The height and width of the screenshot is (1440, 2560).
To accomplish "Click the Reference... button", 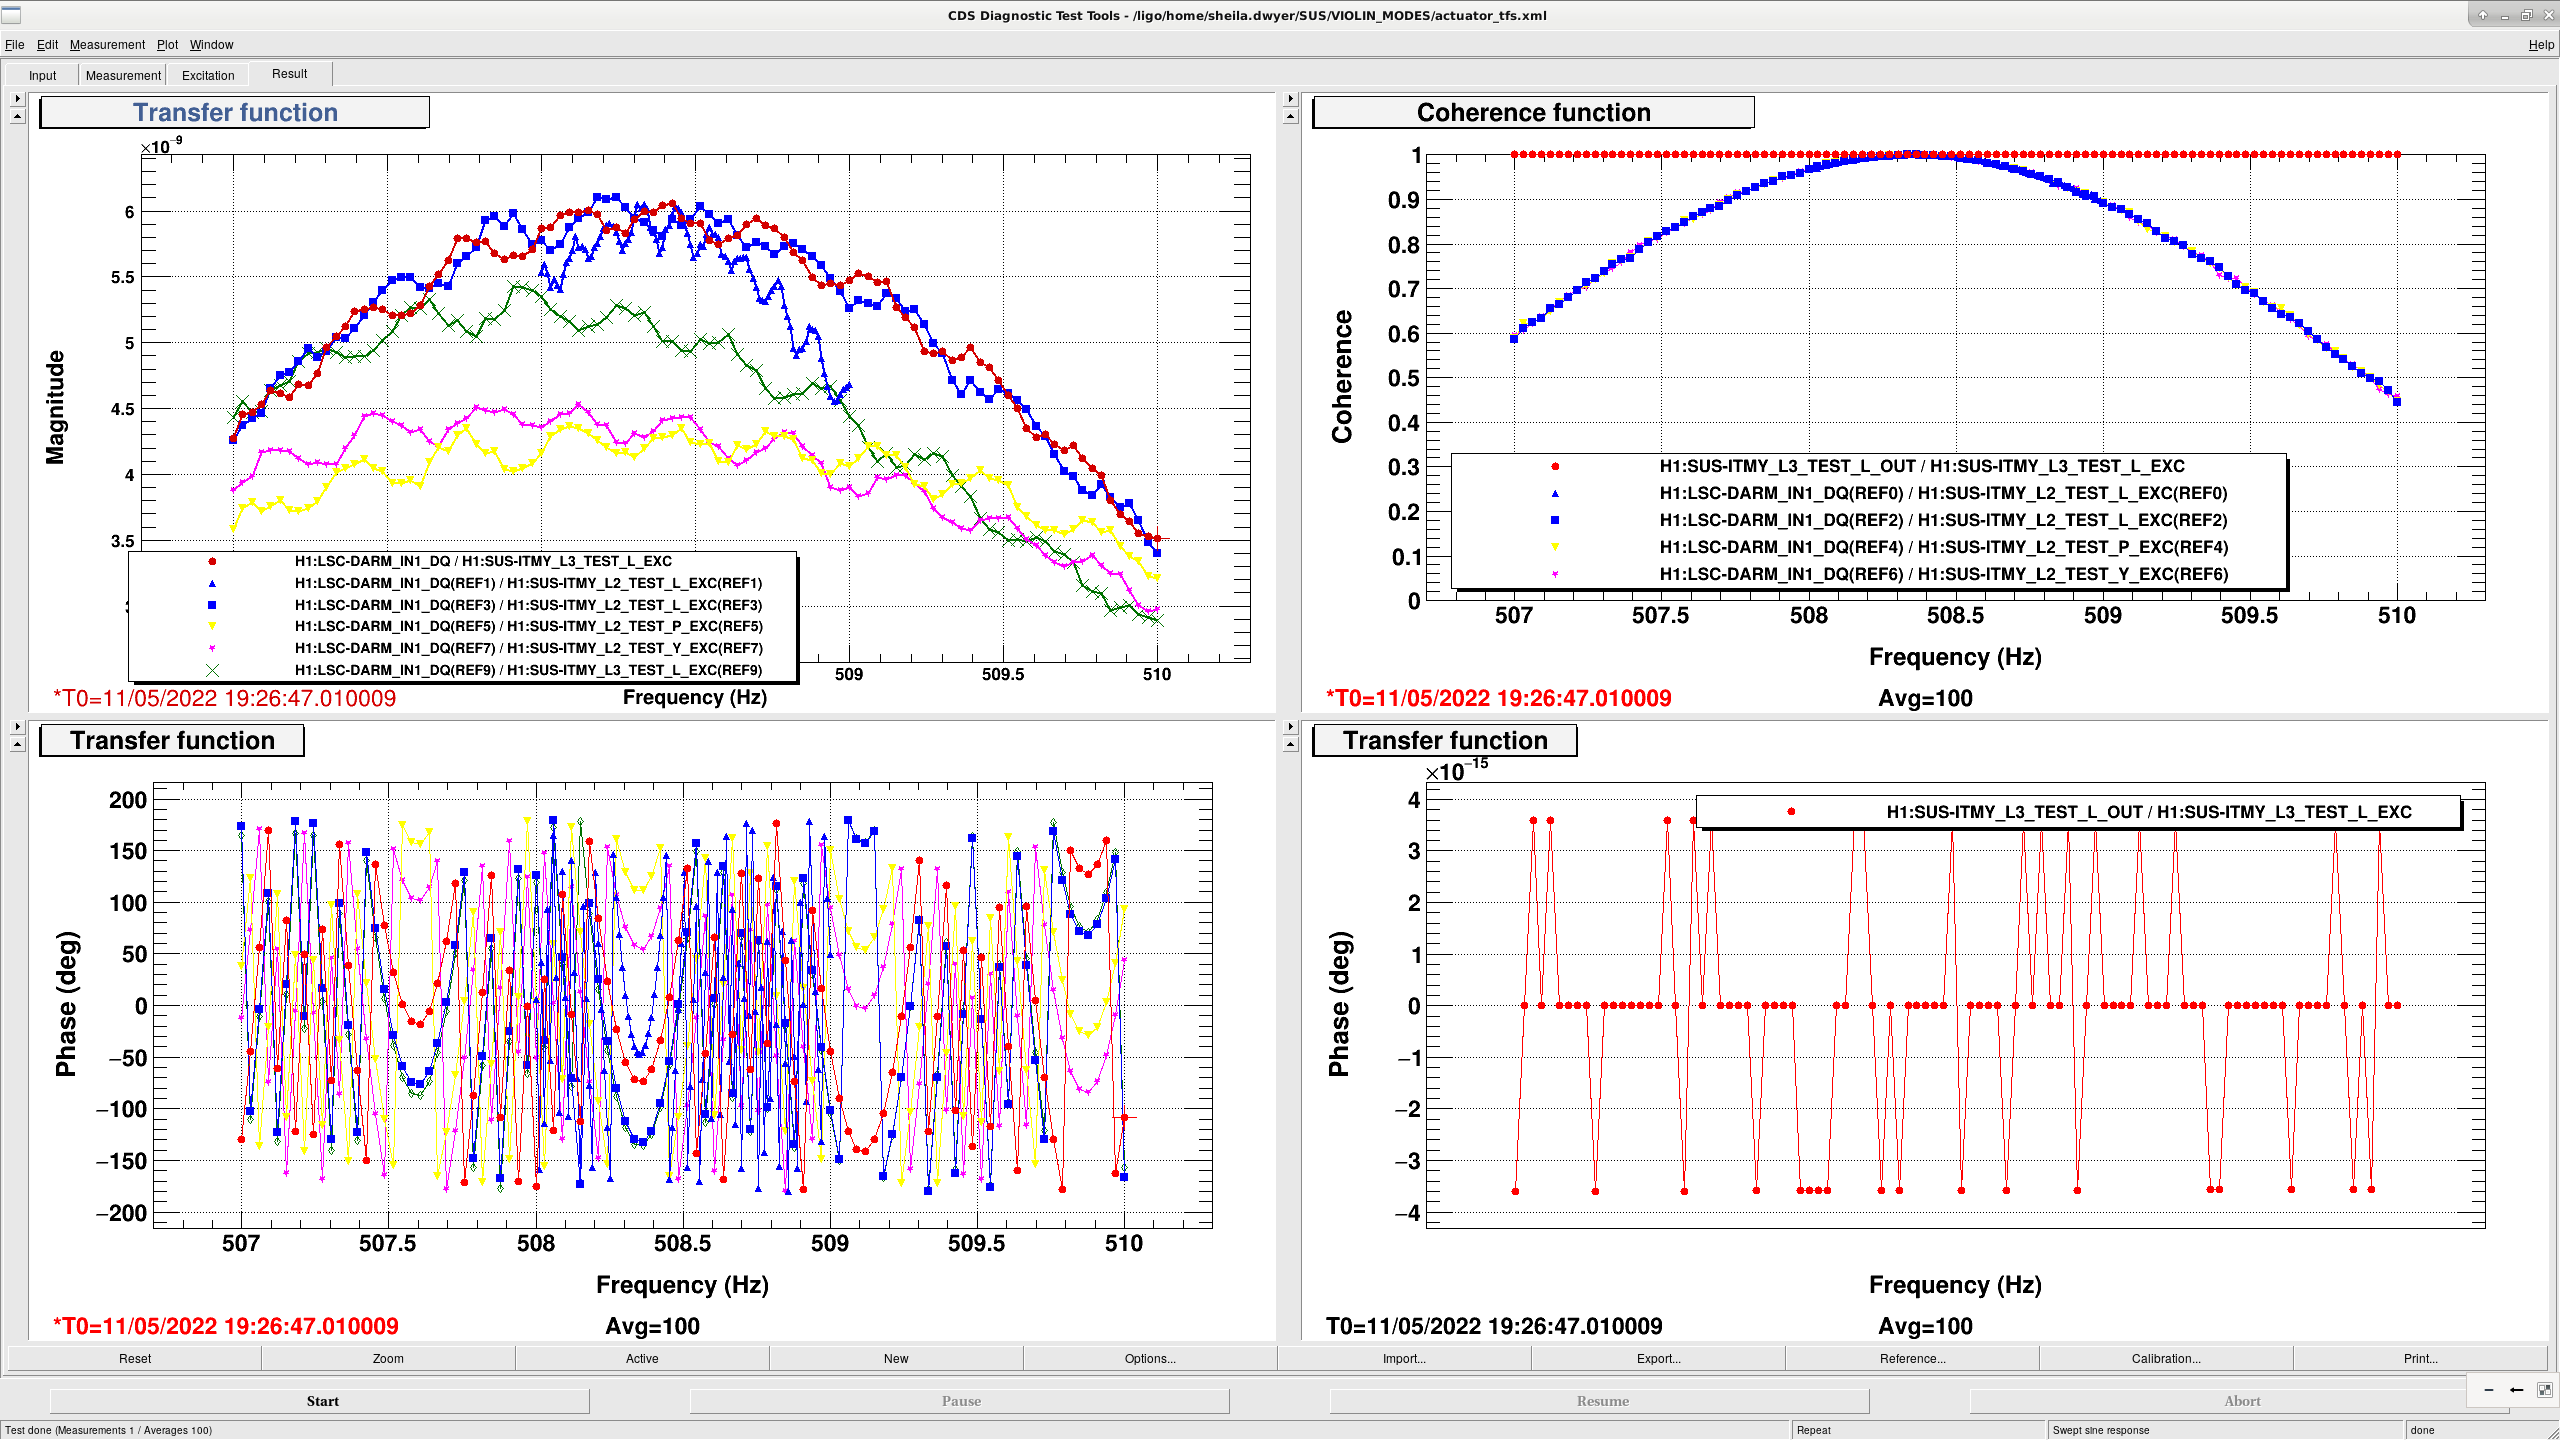I will pos(1912,1358).
